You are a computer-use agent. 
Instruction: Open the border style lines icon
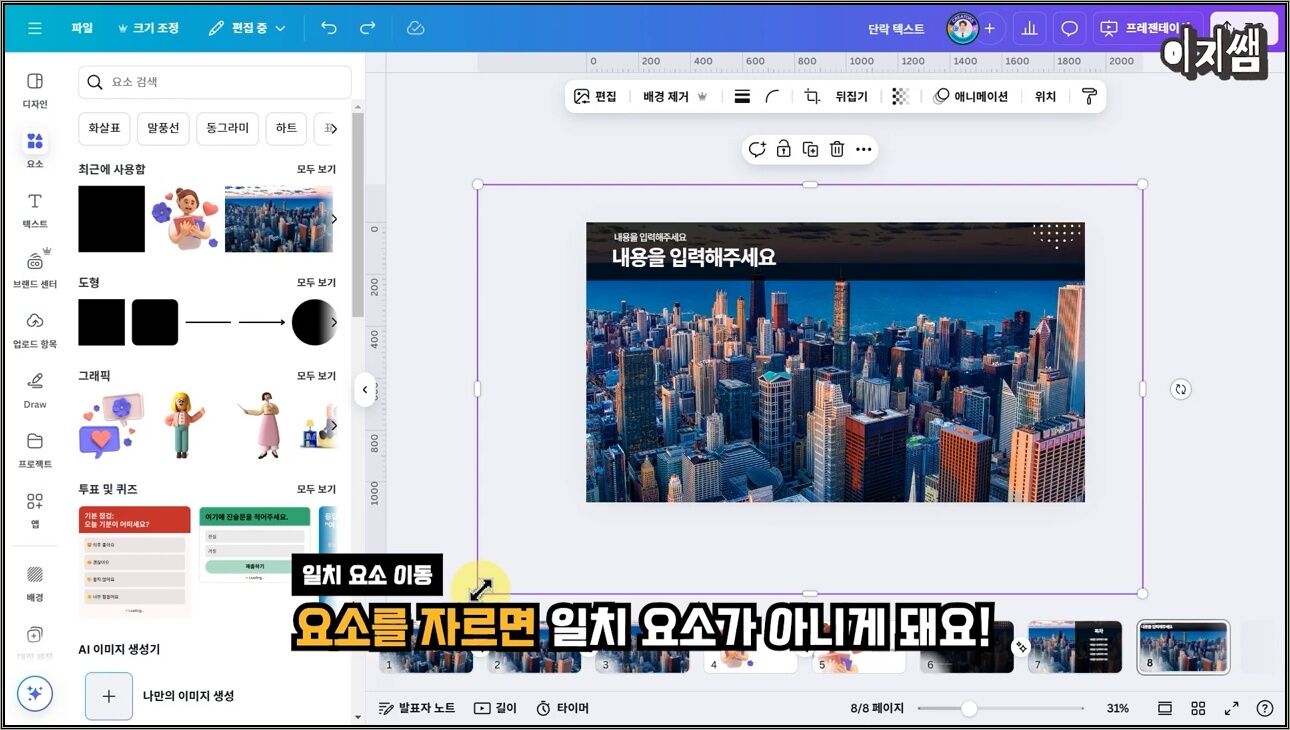point(742,97)
